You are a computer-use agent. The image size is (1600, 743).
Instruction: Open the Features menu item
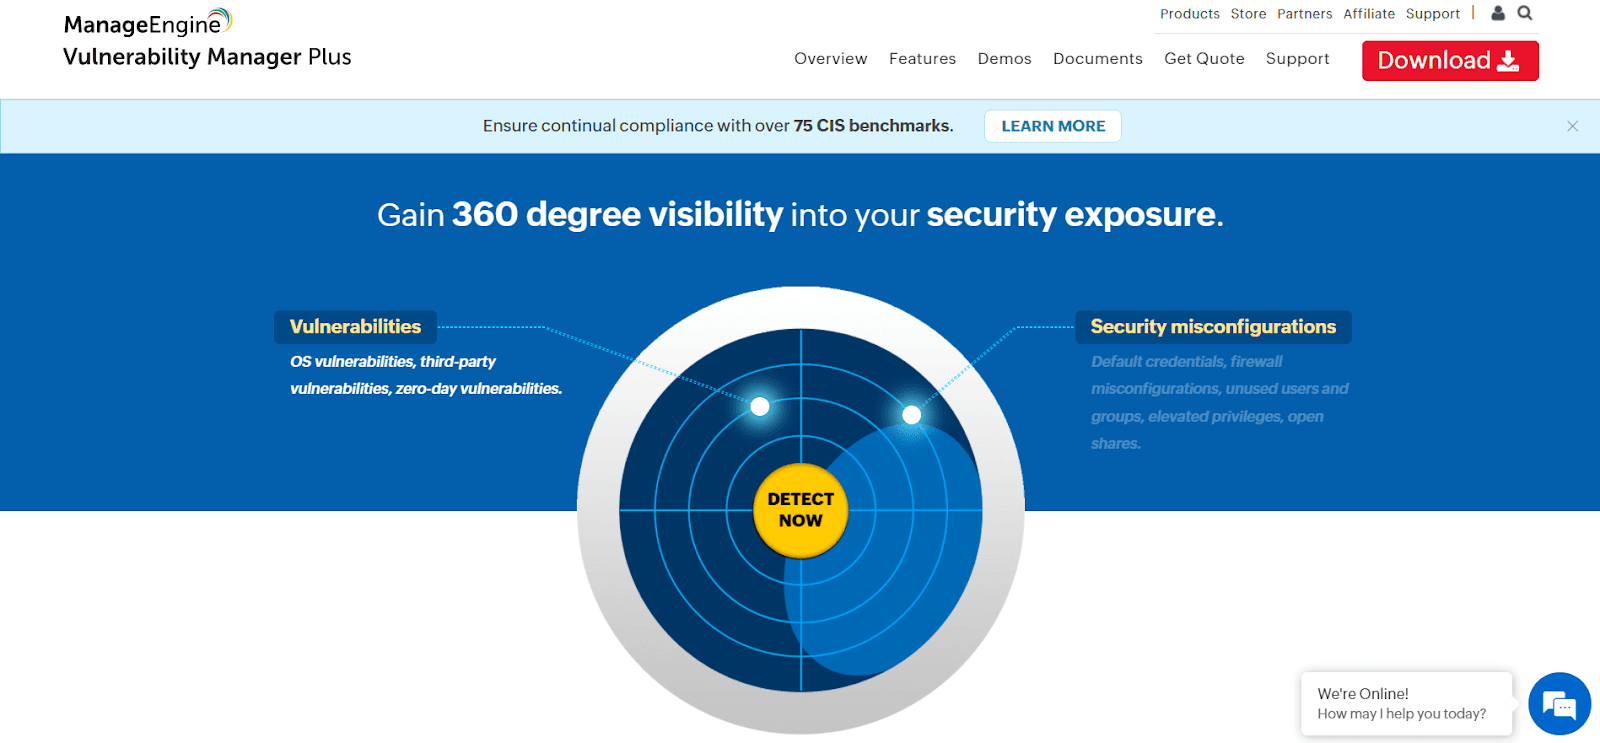click(x=922, y=59)
